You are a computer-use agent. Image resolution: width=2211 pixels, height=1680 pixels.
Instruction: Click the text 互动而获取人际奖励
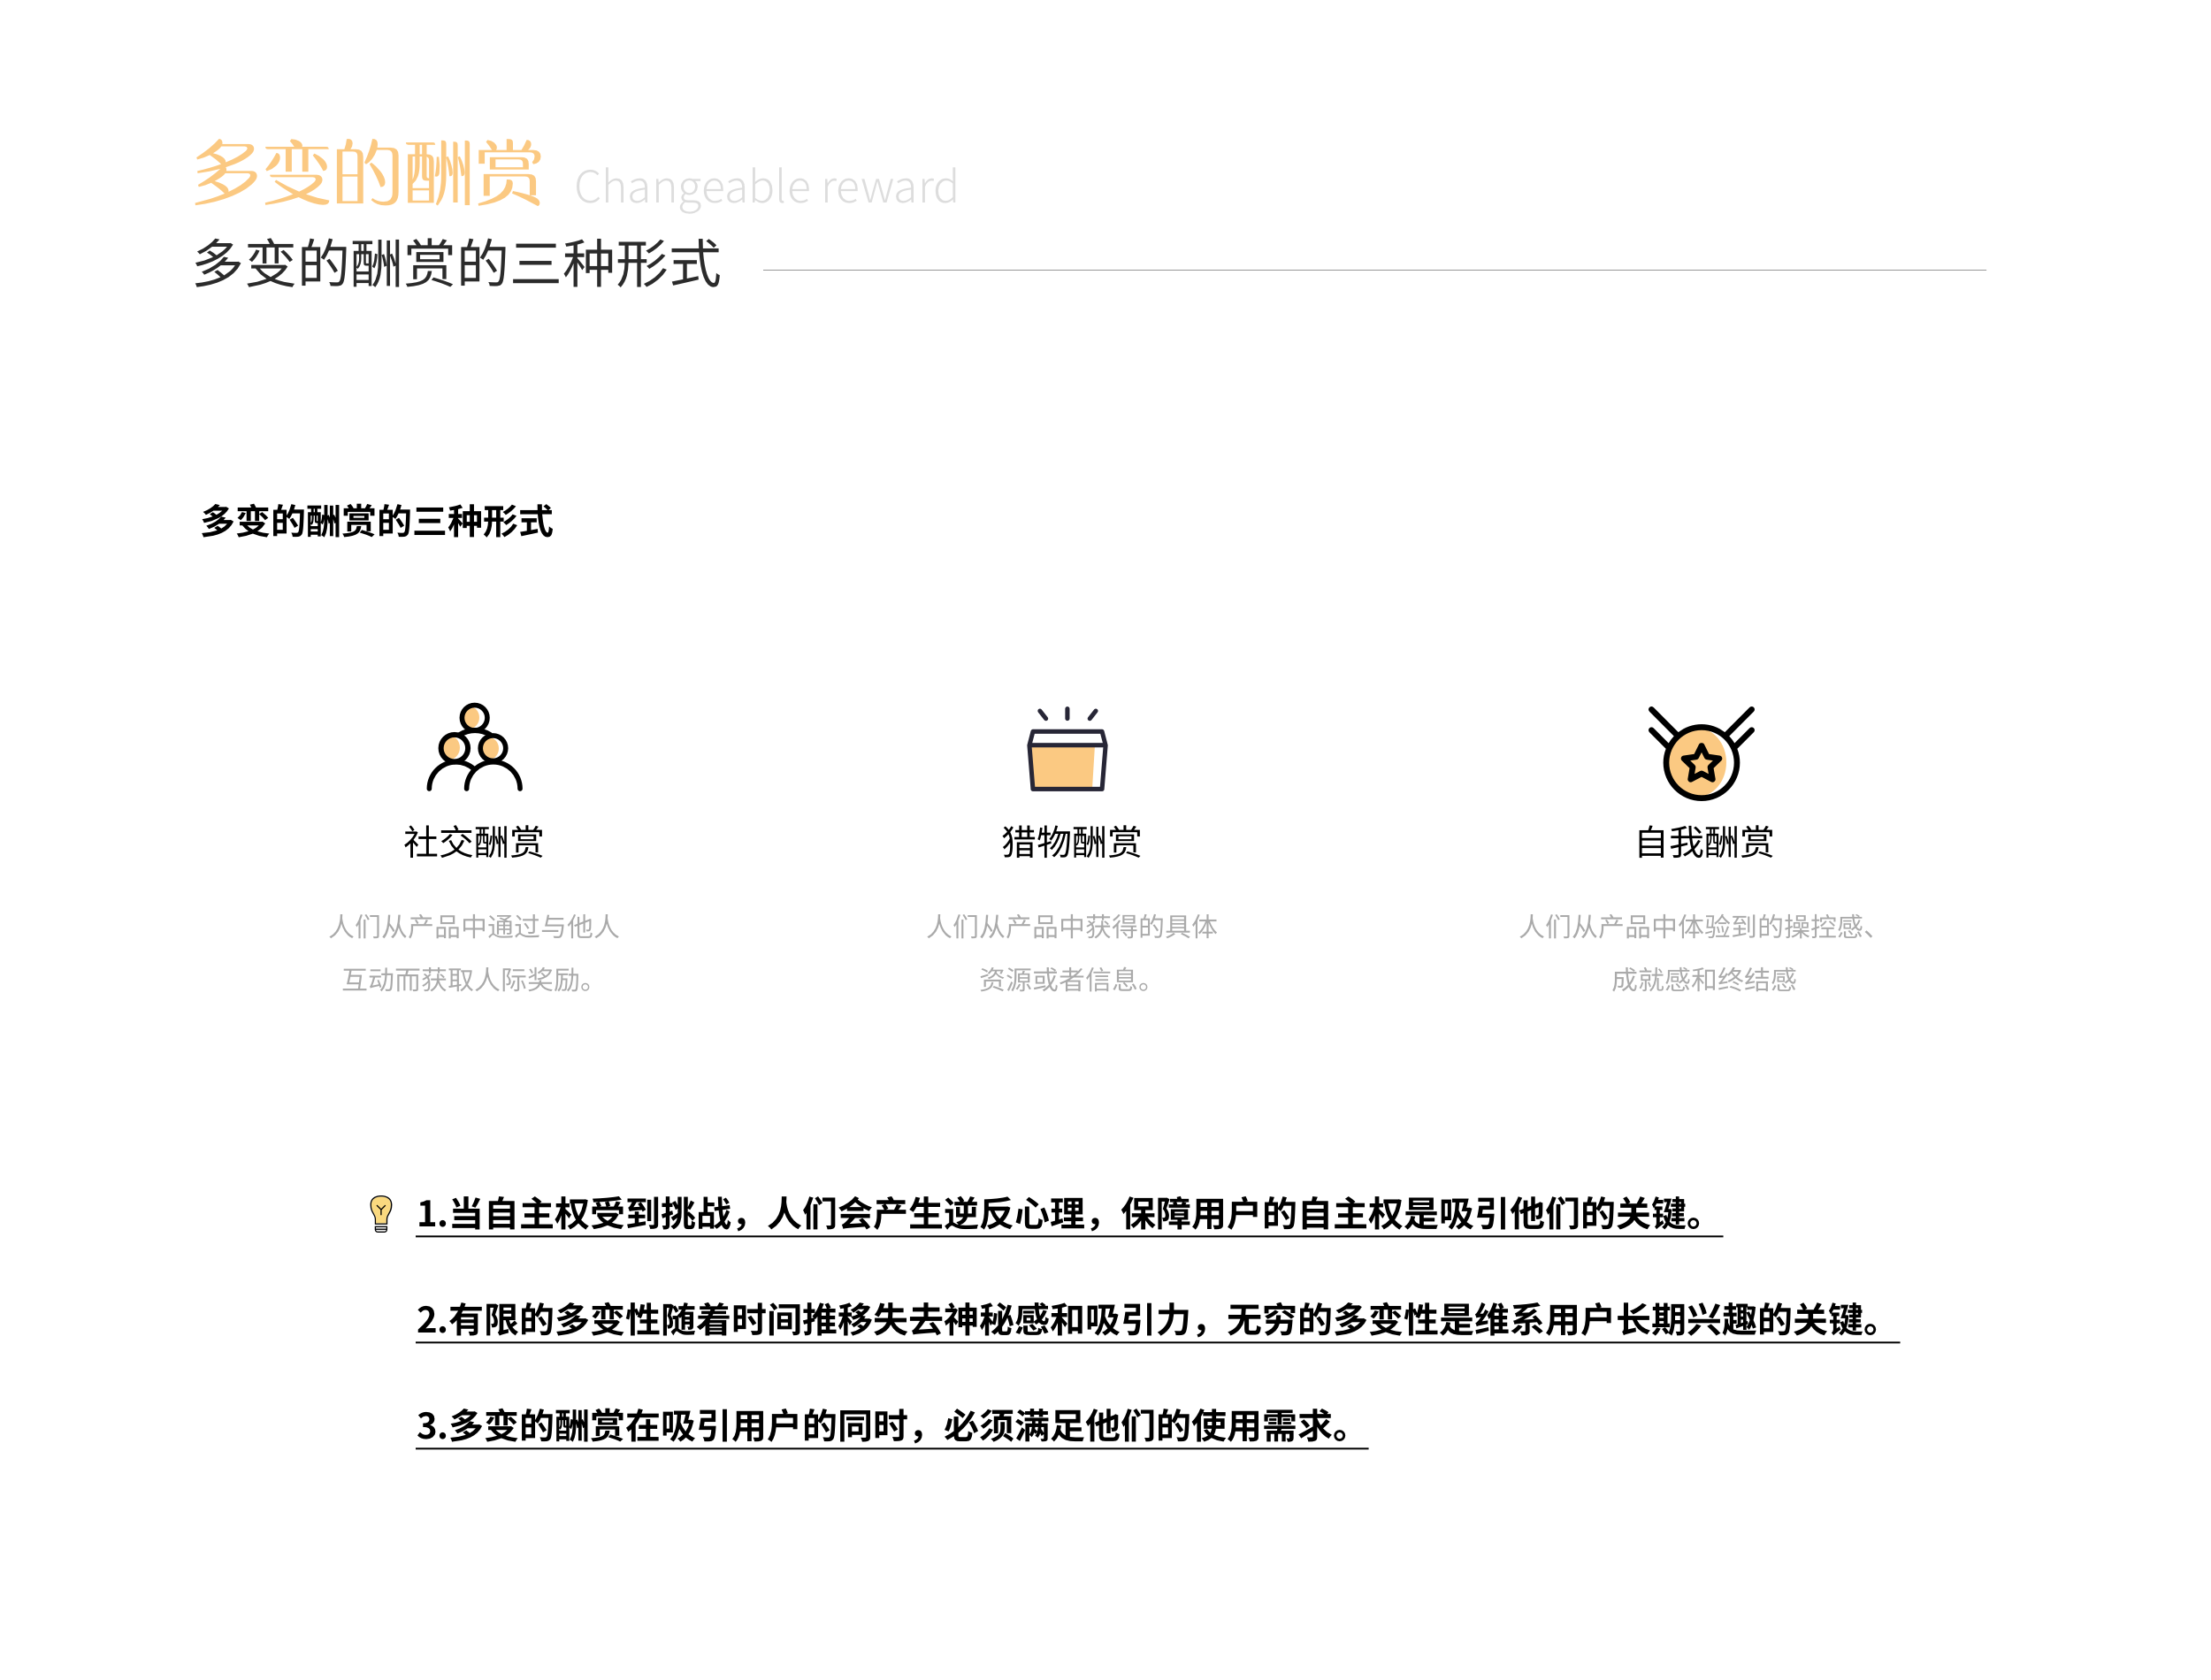click(468, 980)
